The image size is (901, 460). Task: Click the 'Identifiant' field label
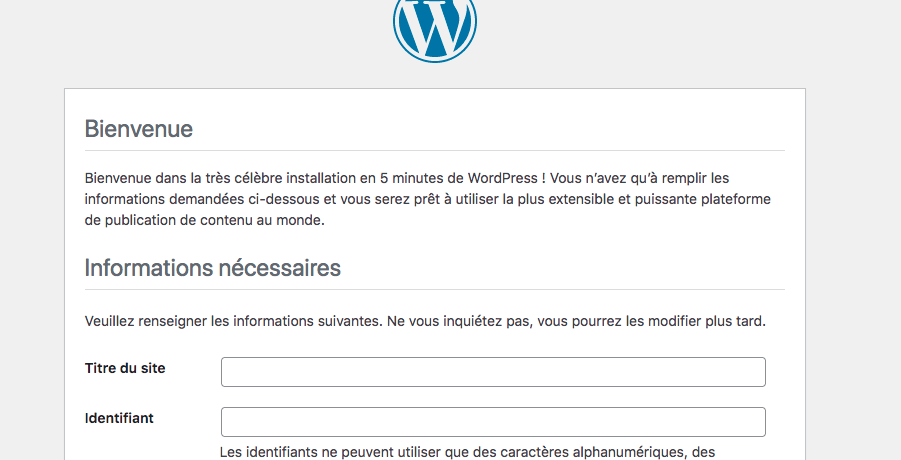coord(119,418)
